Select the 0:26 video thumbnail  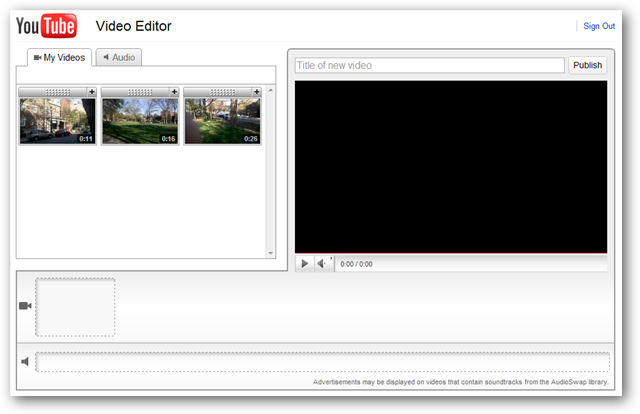tap(222, 121)
